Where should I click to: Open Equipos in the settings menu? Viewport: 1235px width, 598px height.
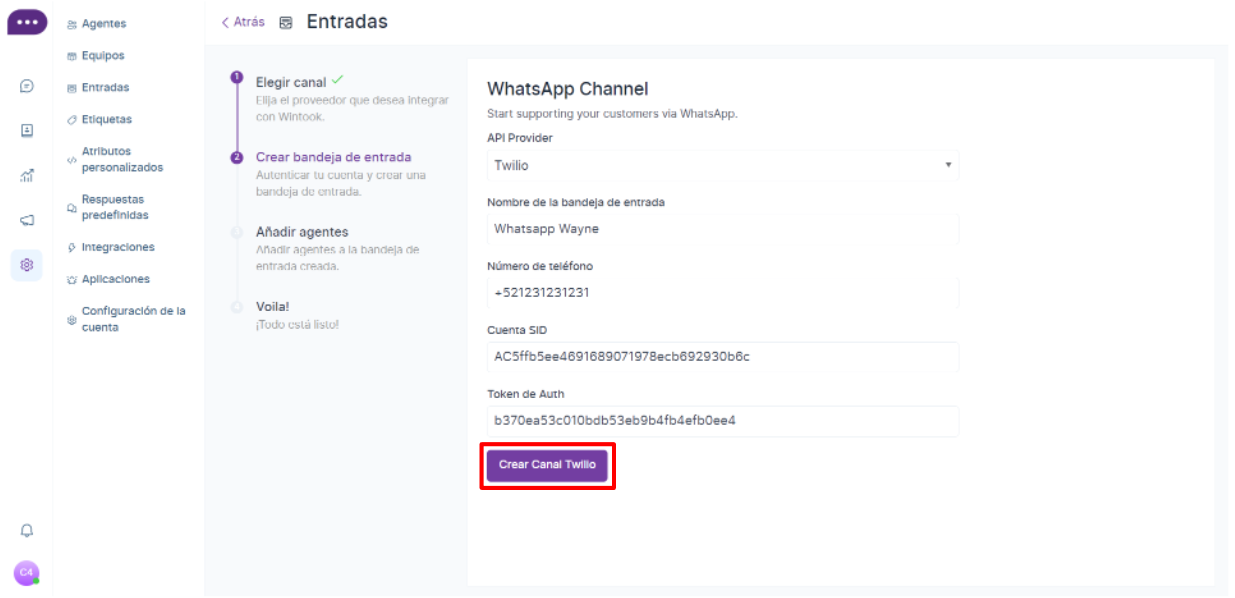pos(103,56)
